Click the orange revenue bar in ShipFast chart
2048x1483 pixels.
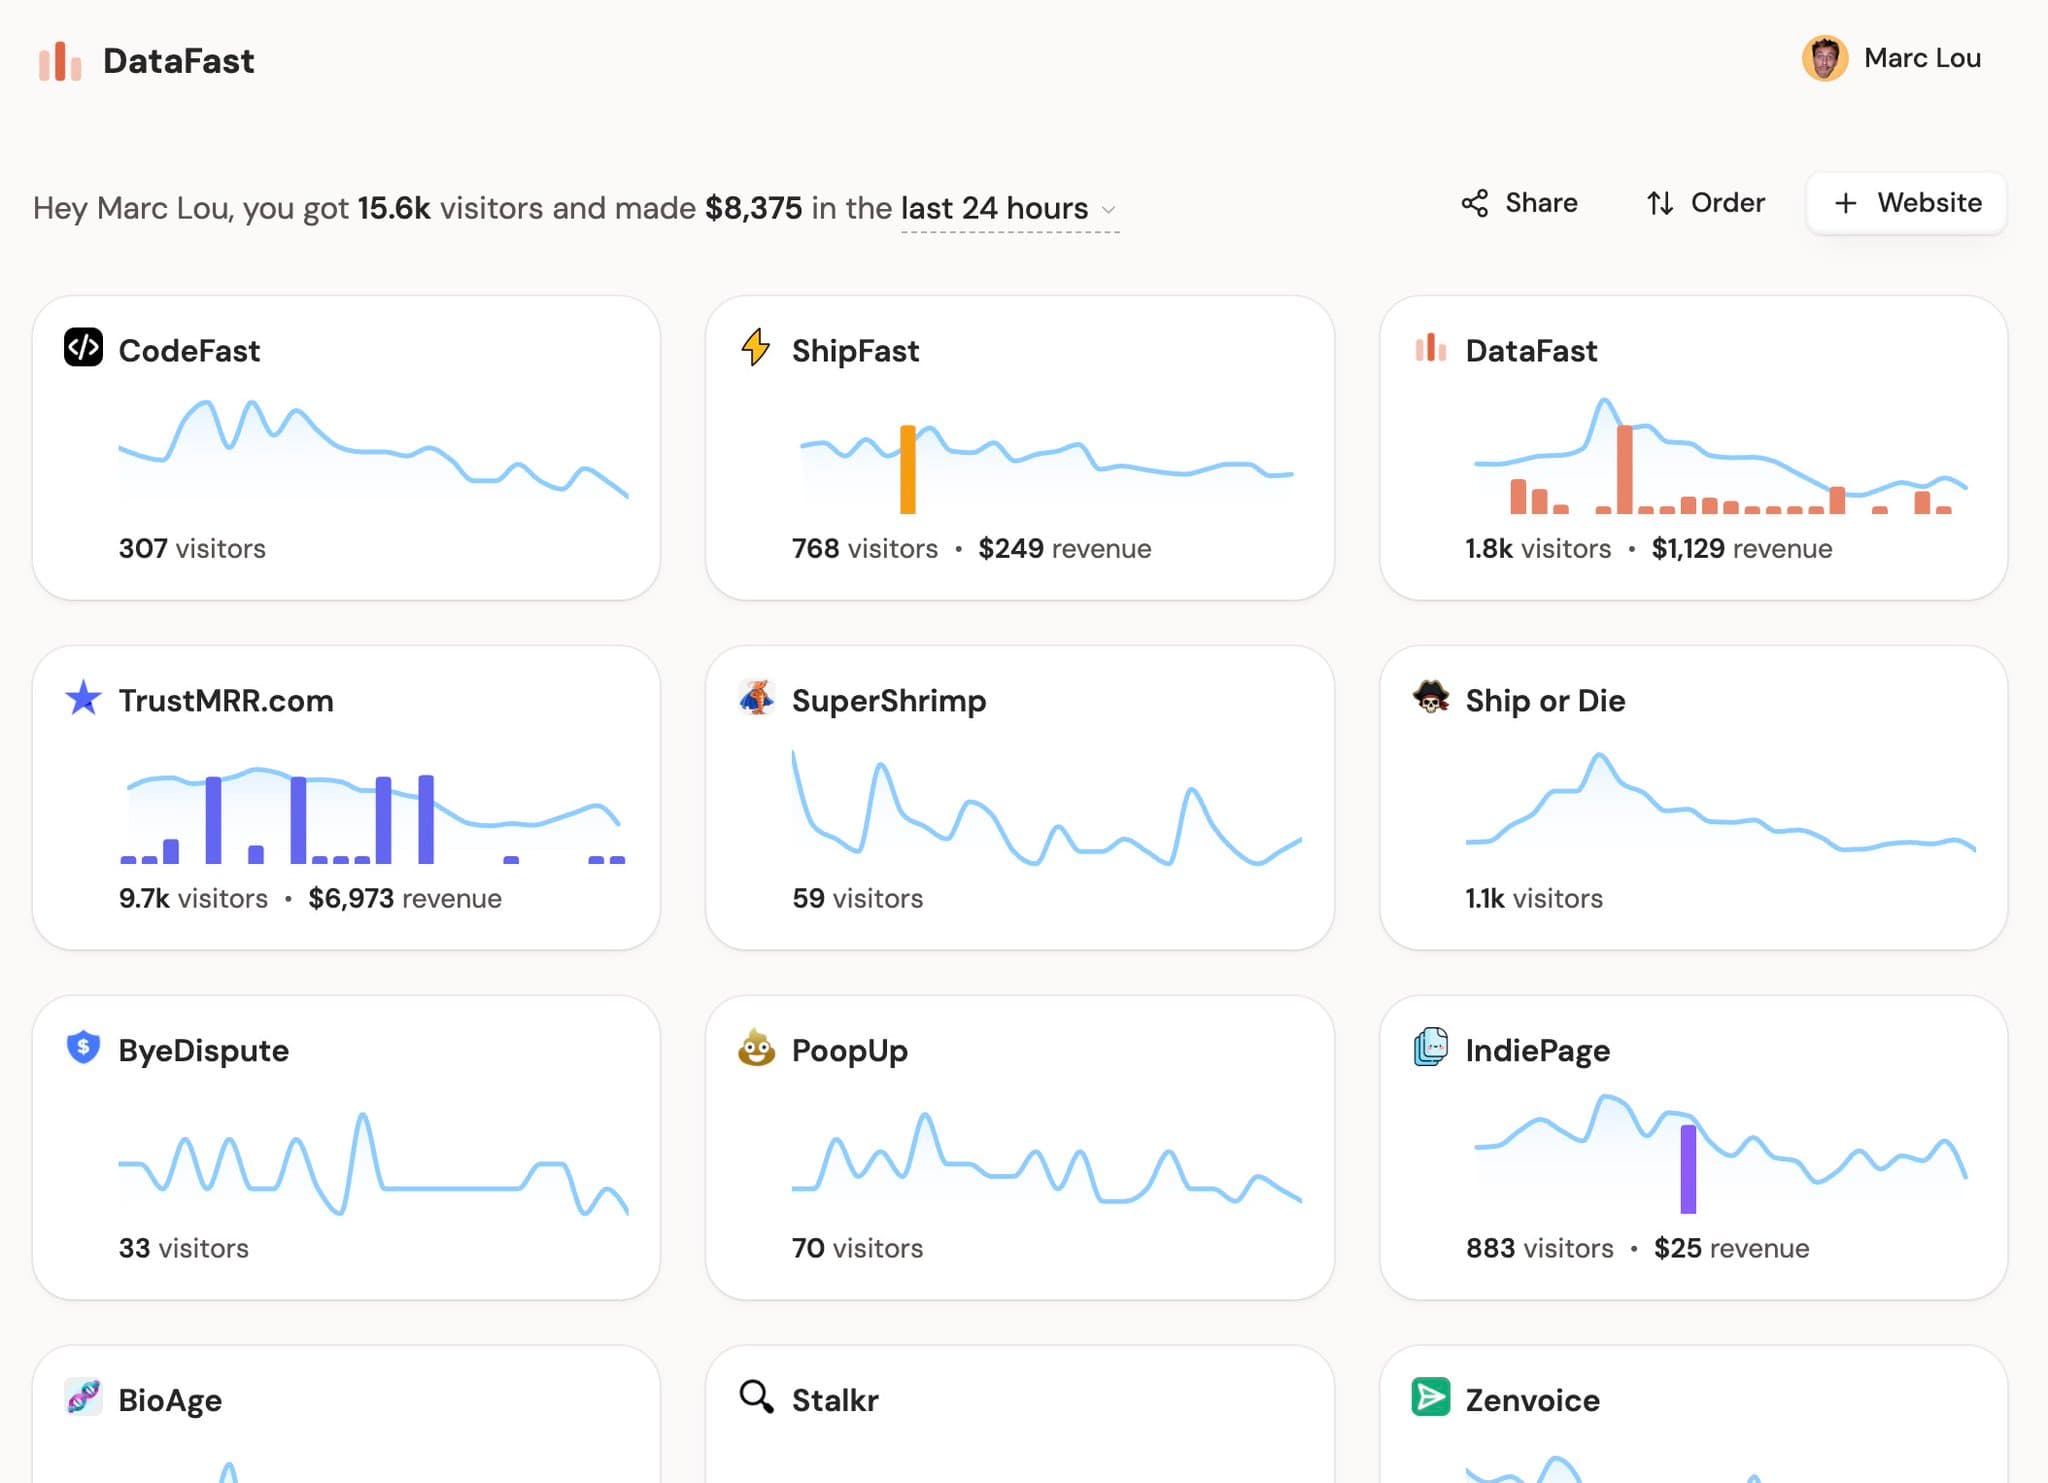pos(908,469)
